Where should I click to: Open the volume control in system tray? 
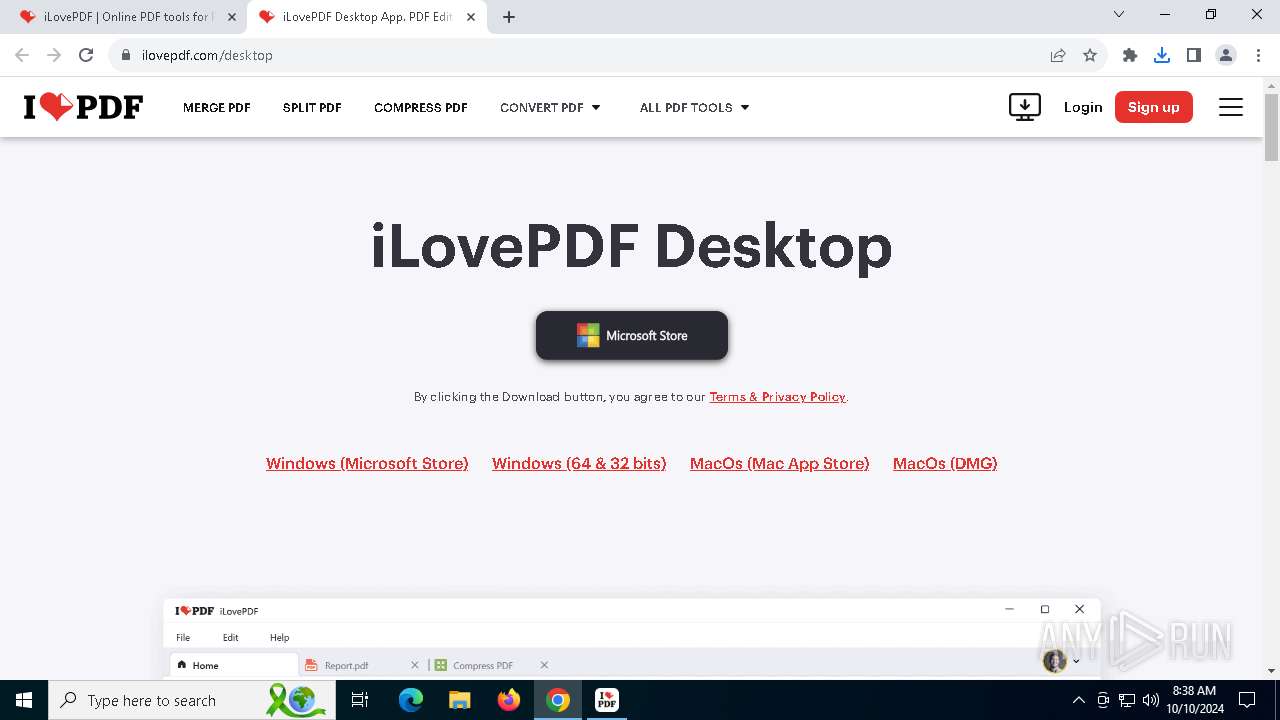[x=1151, y=700]
